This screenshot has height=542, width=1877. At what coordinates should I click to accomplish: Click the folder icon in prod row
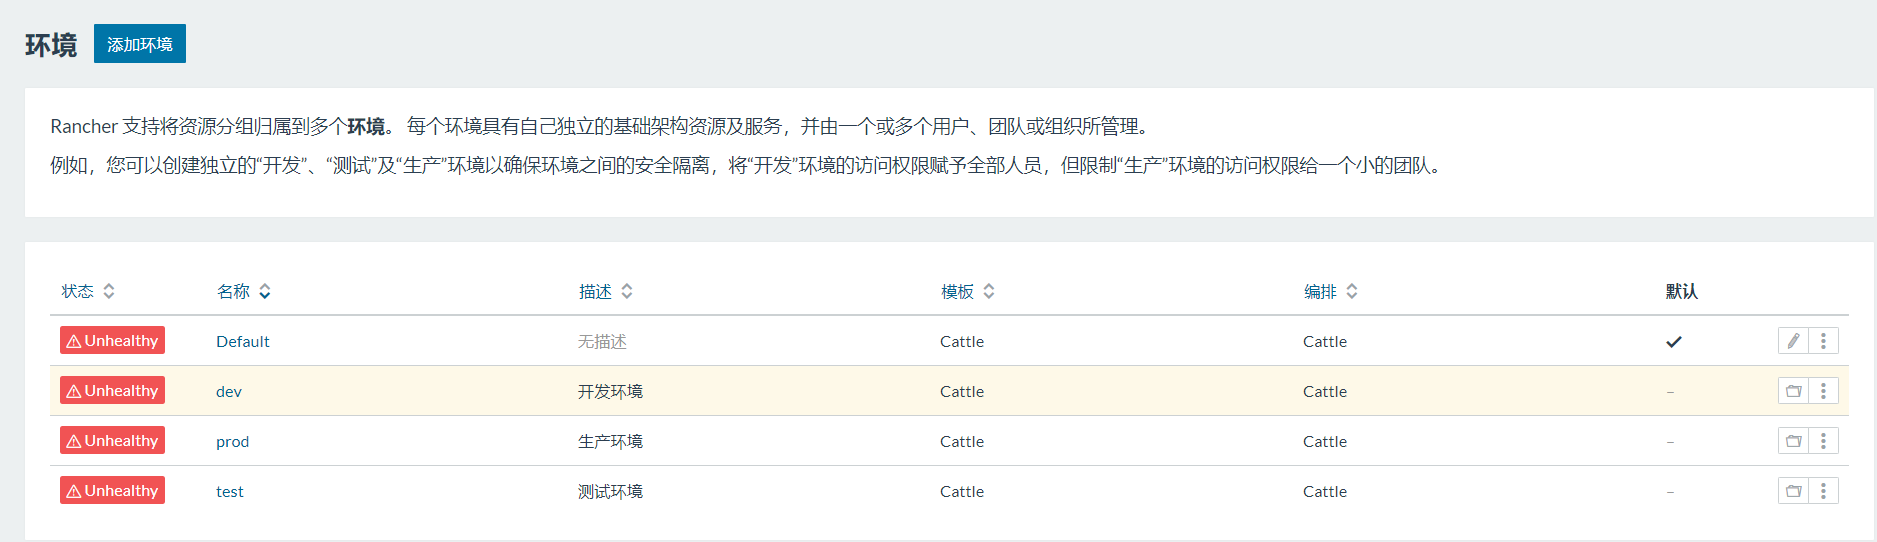point(1793,441)
